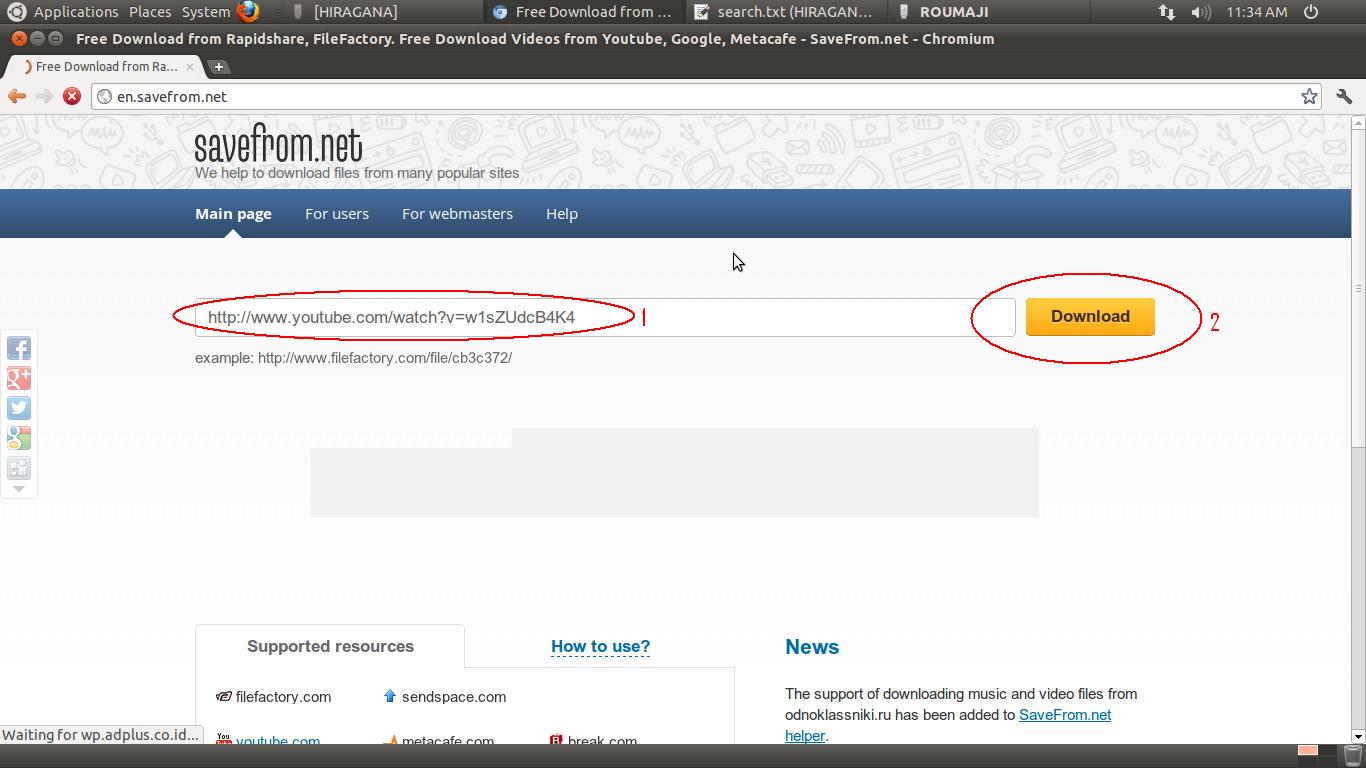Share on Twitter sidebar icon
Viewport: 1366px width, 768px height.
coord(18,408)
